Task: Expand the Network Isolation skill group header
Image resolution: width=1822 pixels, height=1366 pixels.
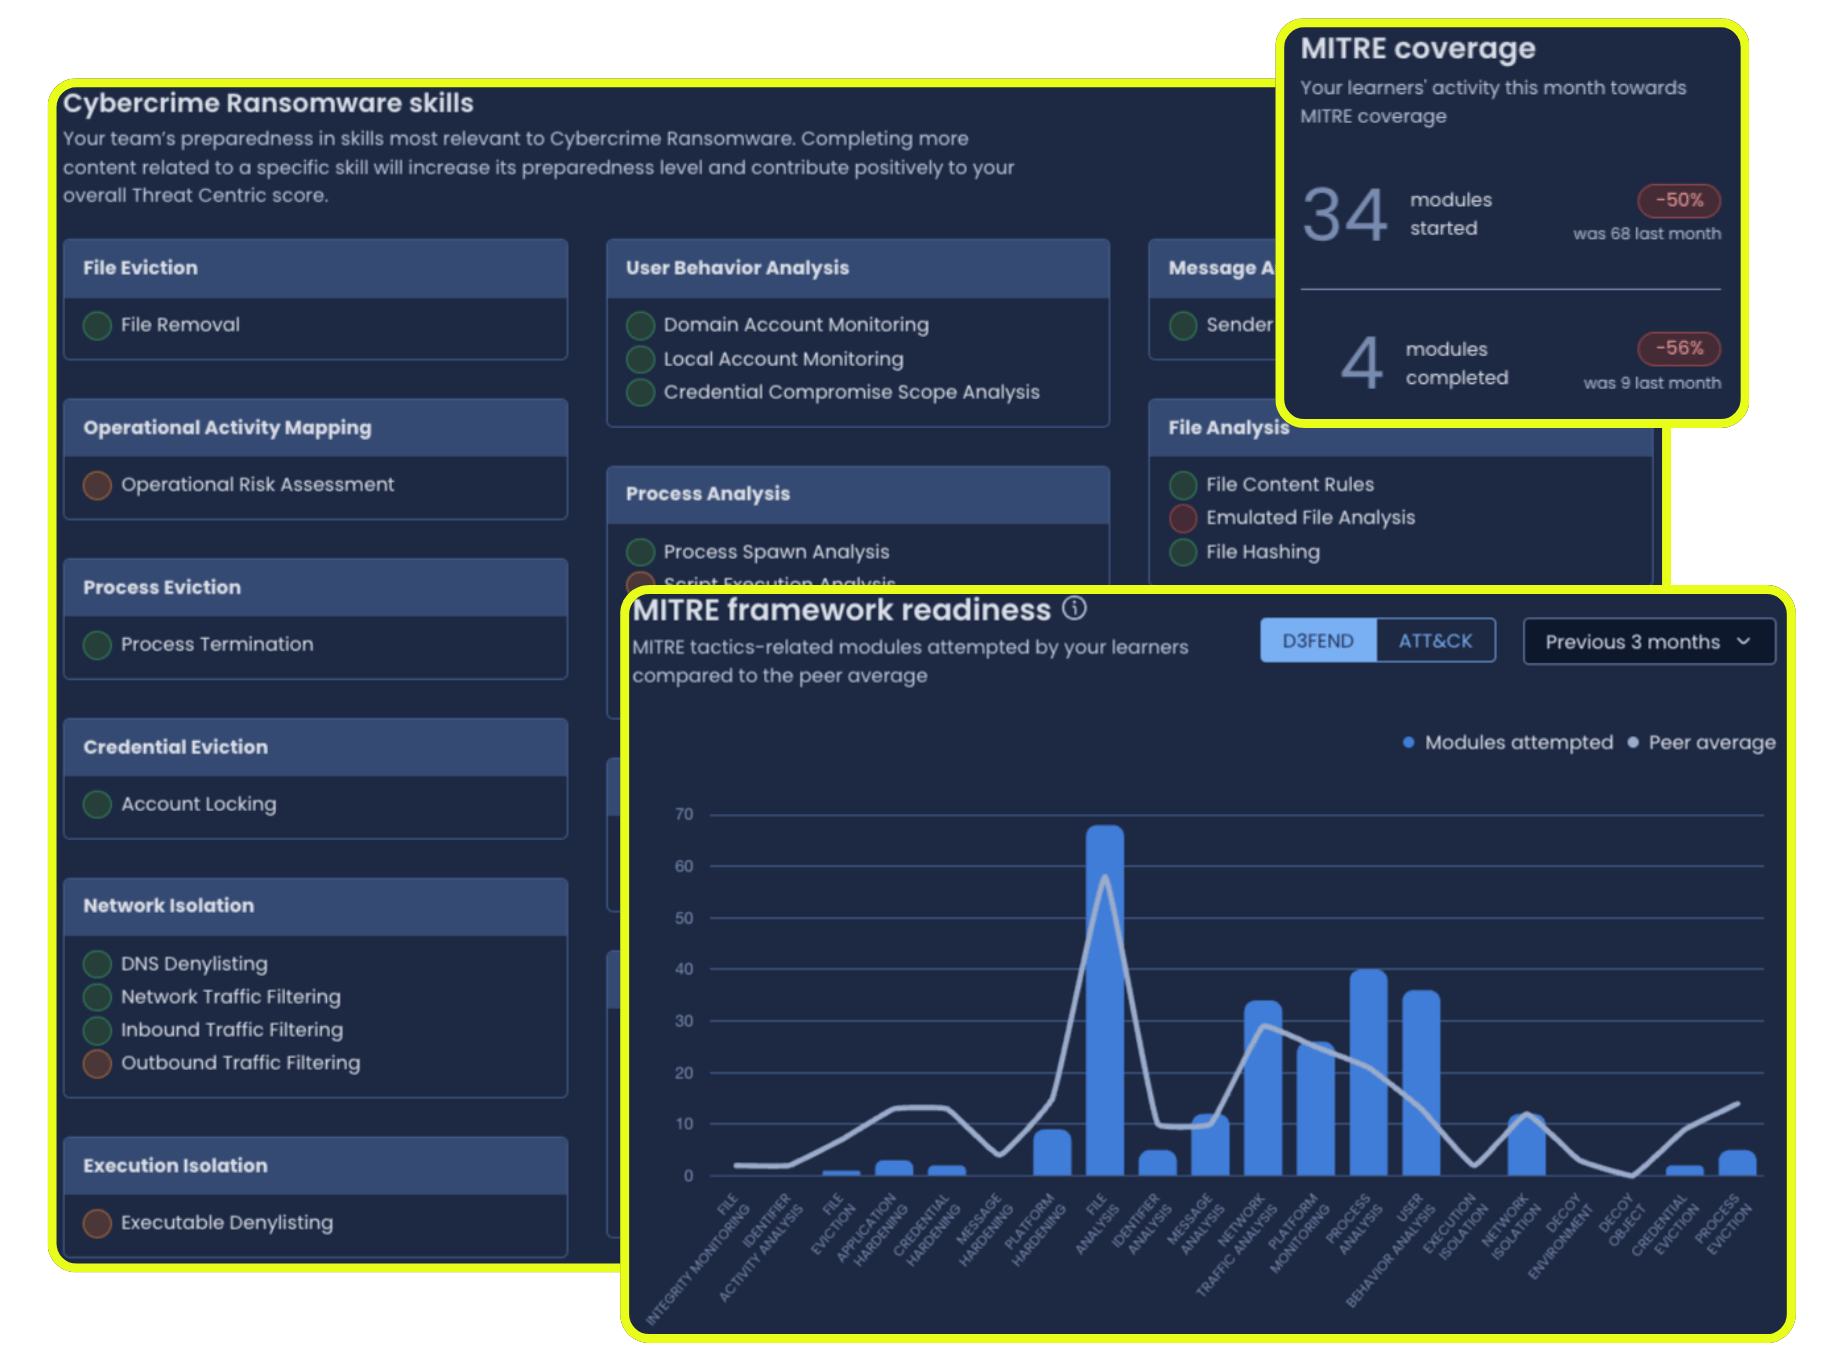Action: (x=315, y=906)
